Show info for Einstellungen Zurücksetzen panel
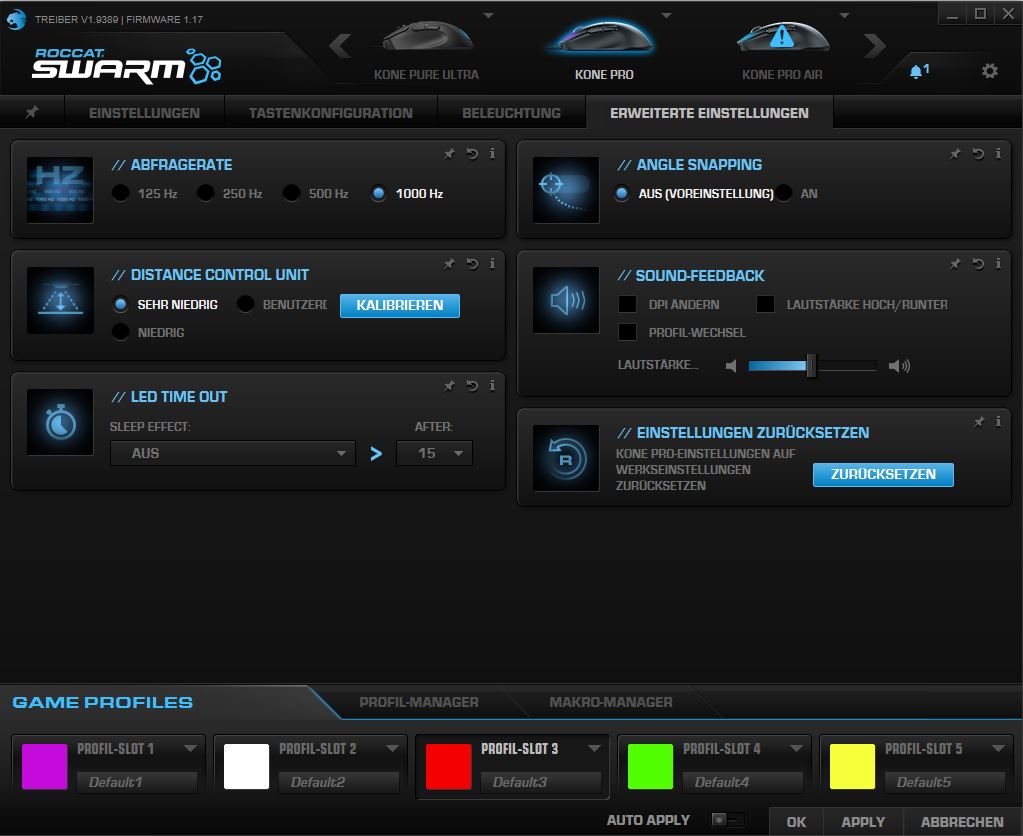The width and height of the screenshot is (1023, 836). click(x=998, y=421)
